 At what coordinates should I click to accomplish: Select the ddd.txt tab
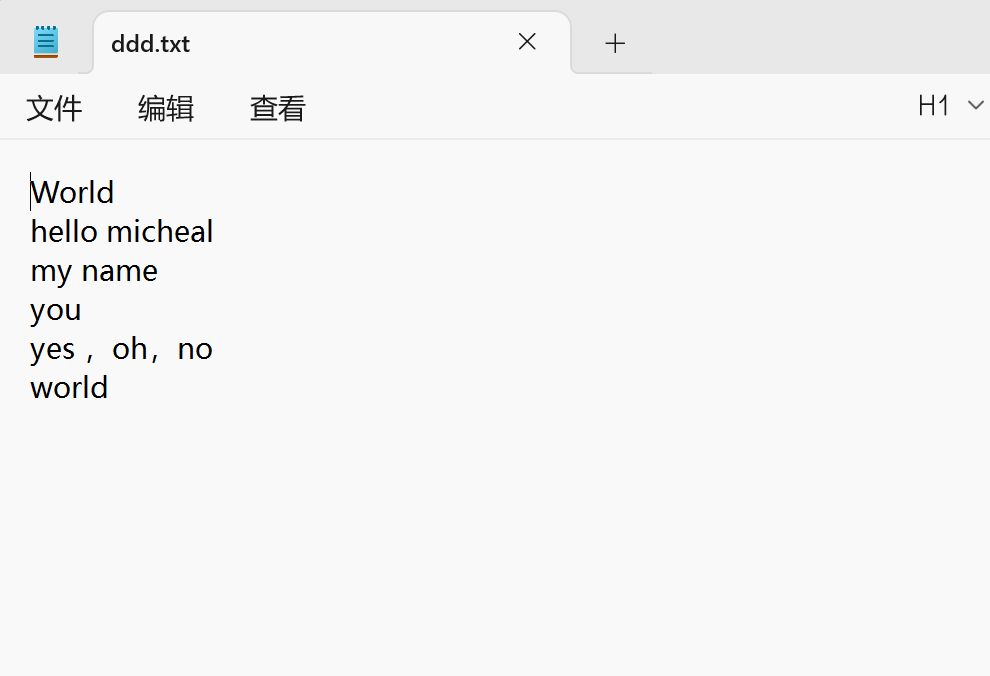[300, 43]
